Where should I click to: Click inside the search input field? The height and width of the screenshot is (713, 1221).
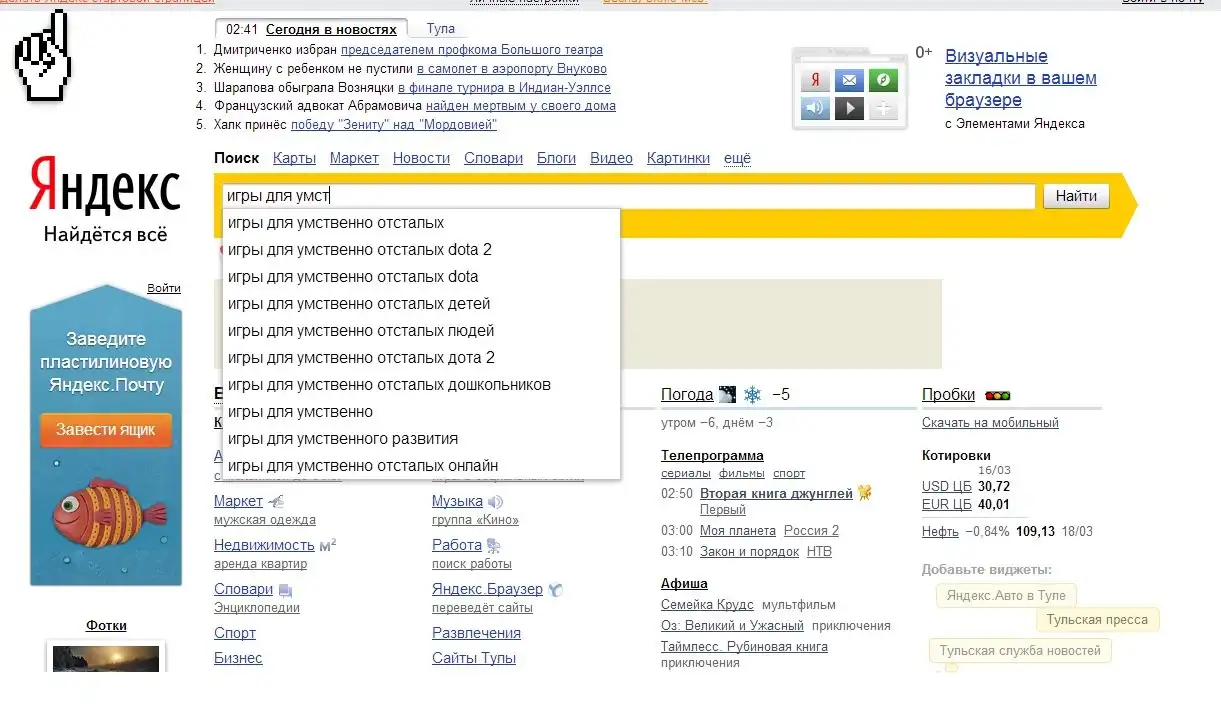click(680, 197)
